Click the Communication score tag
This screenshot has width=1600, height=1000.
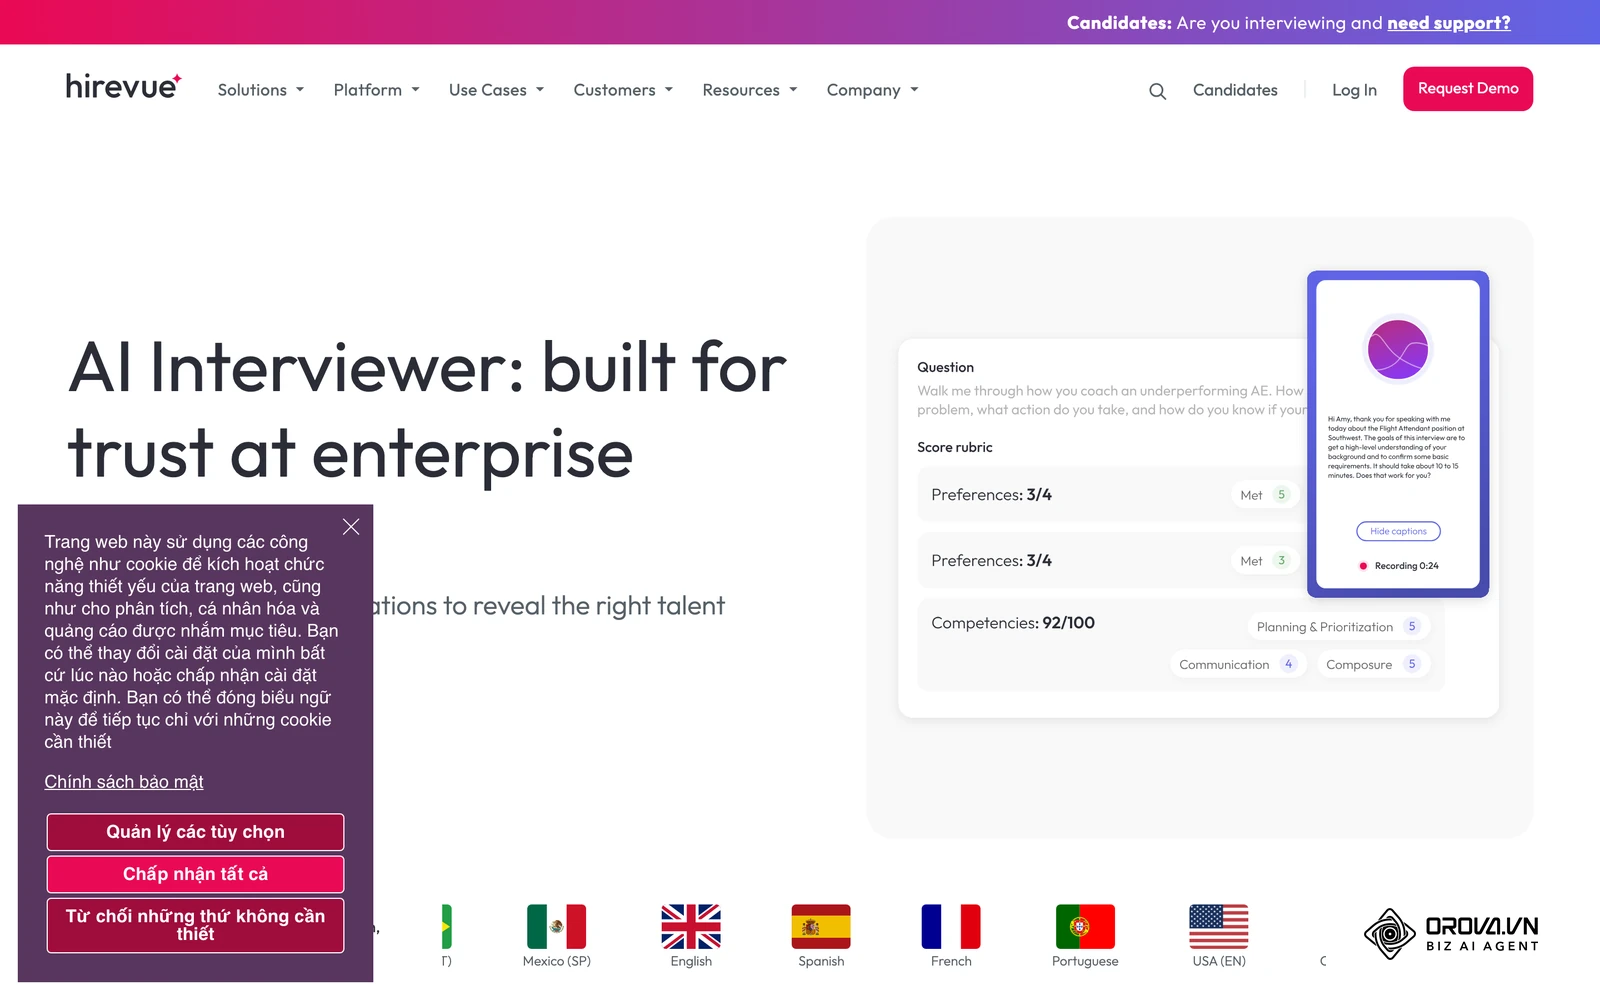tap(1238, 664)
